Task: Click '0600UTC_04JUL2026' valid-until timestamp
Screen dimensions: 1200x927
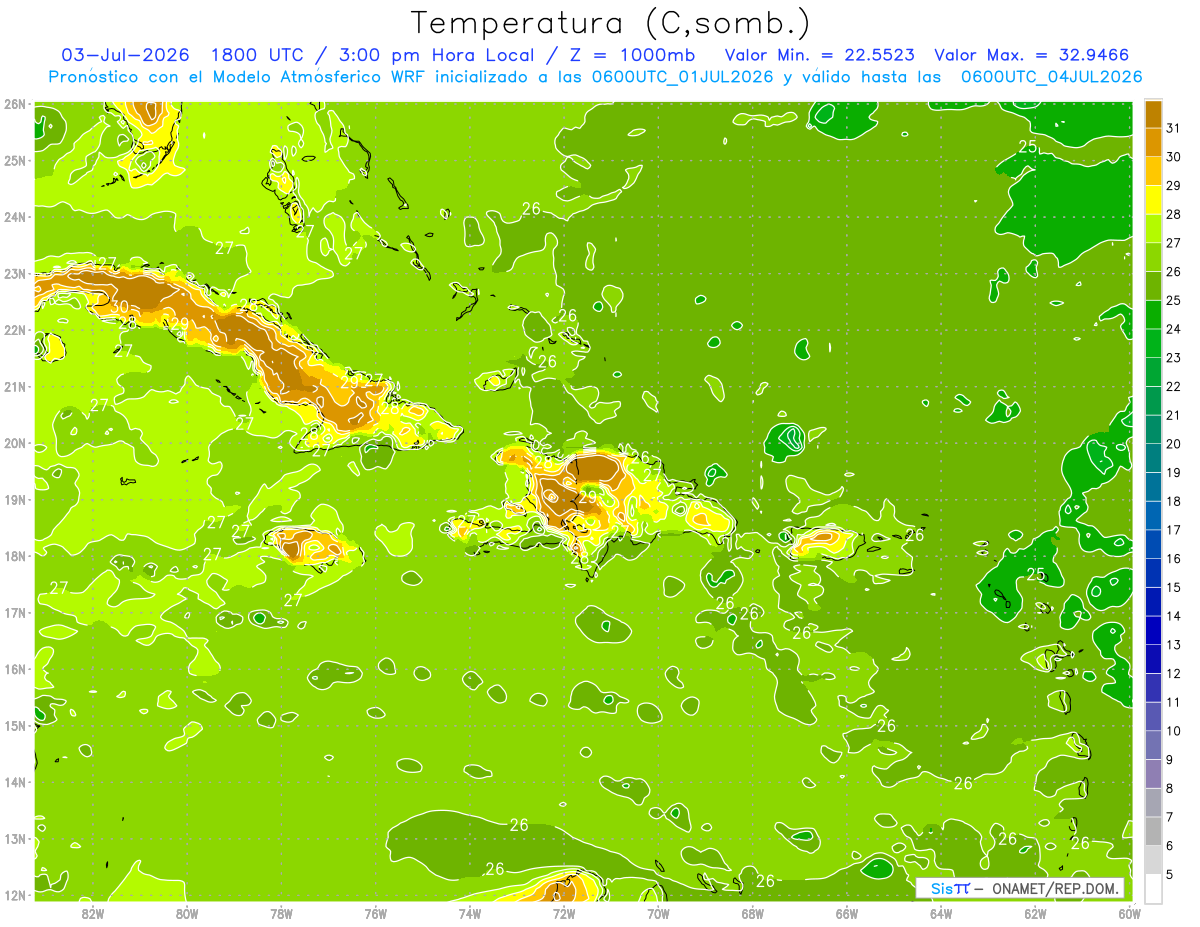Action: coord(1051,77)
